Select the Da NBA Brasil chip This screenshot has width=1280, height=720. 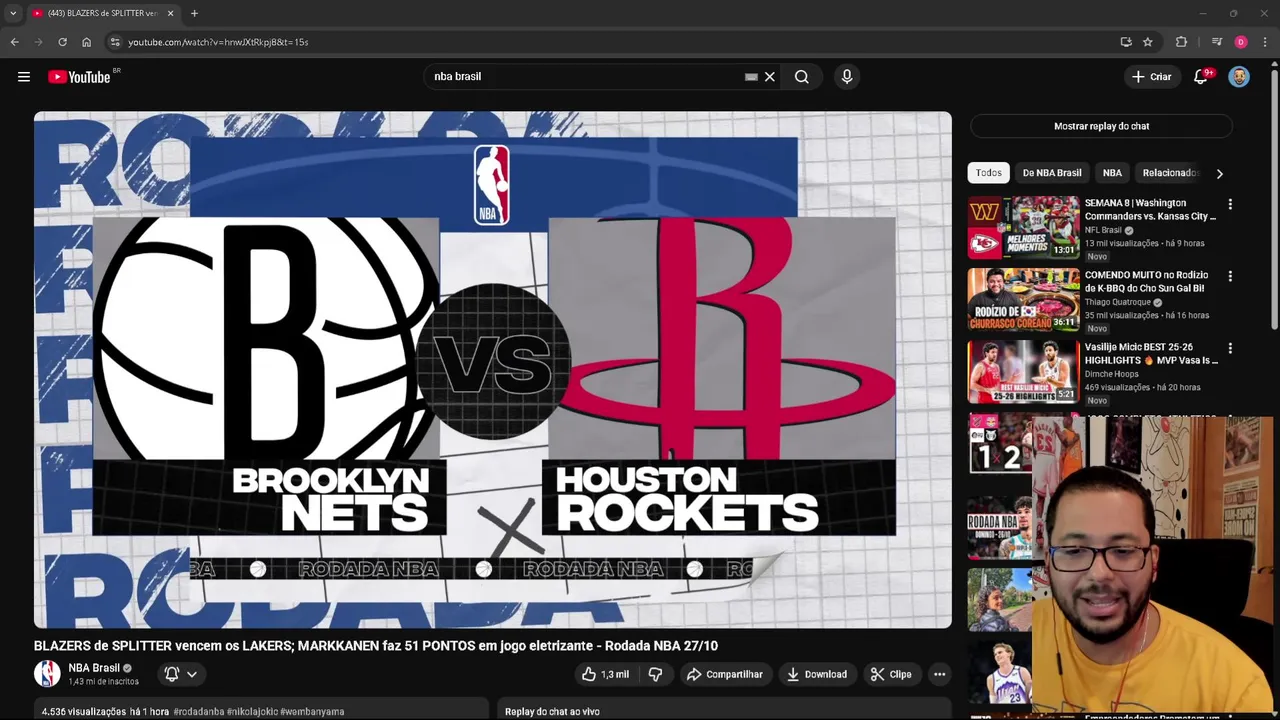click(x=1052, y=173)
